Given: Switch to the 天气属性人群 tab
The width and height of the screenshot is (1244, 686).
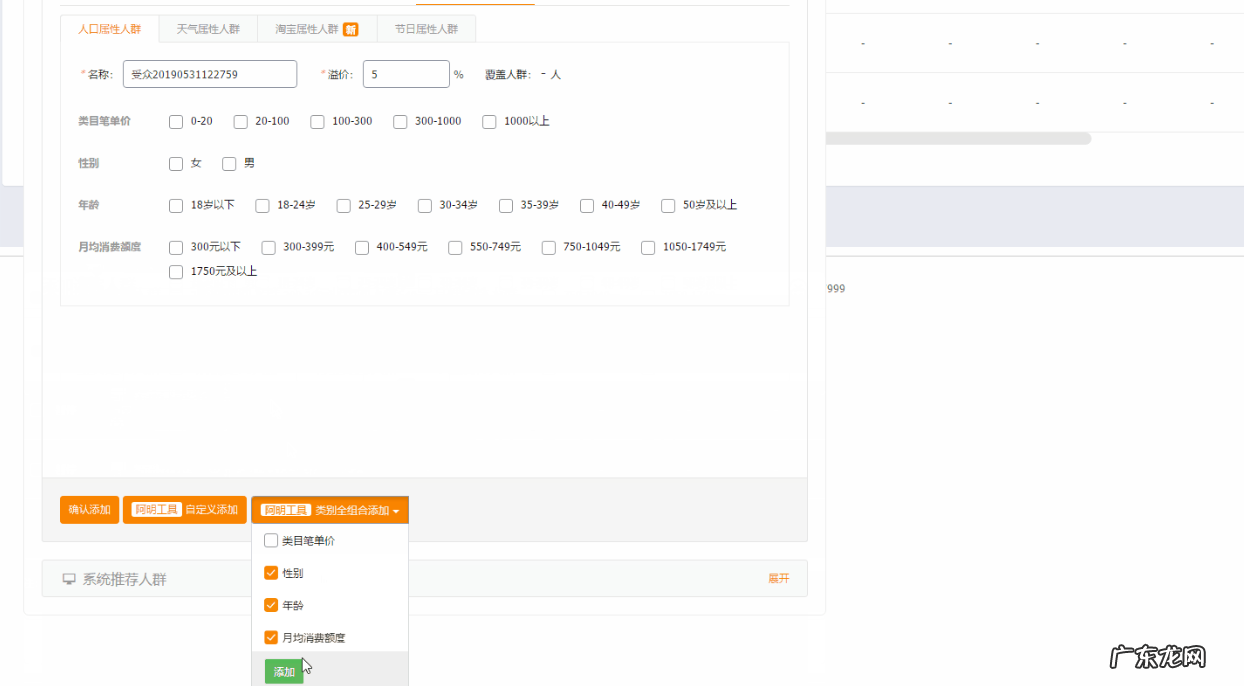Looking at the screenshot, I should (207, 29).
